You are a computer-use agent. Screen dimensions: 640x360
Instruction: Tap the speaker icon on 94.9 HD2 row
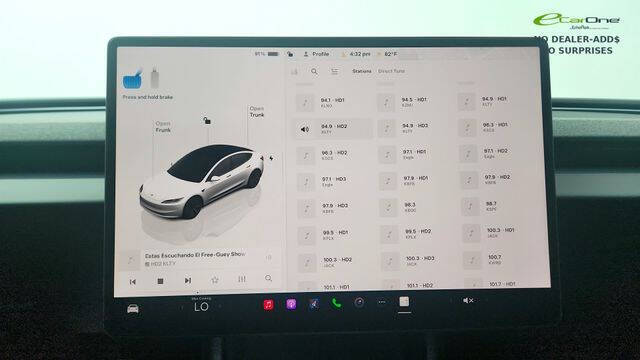(304, 129)
